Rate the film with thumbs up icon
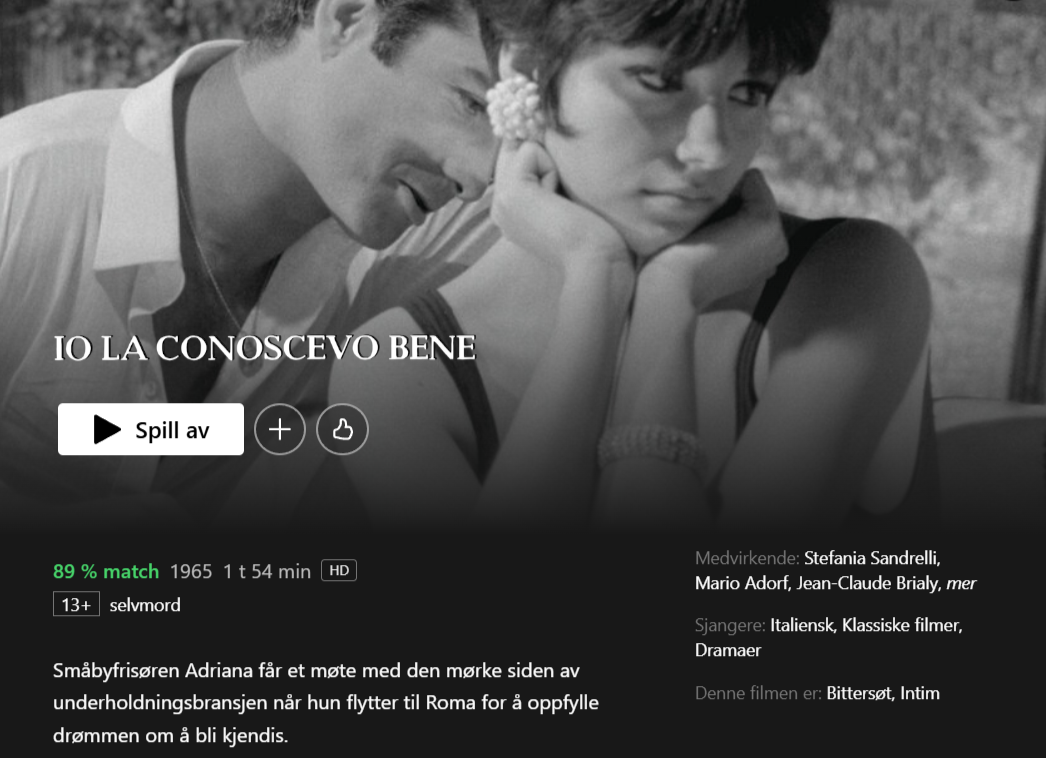The height and width of the screenshot is (758, 1046). coord(342,429)
